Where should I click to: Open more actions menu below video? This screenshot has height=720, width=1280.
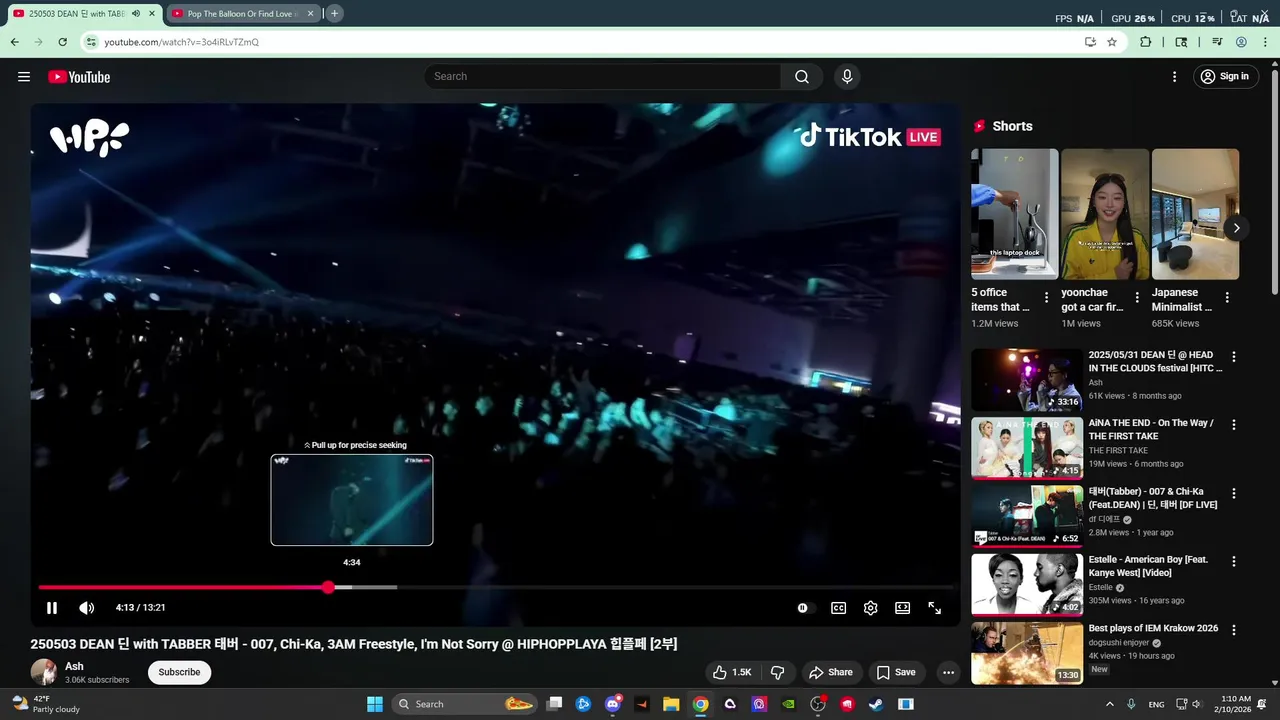948,672
